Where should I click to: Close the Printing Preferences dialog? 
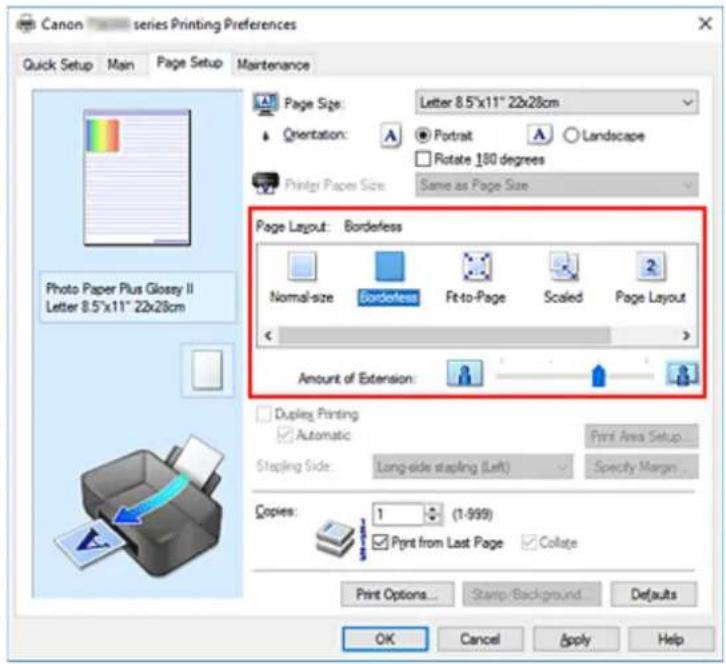coord(705,23)
